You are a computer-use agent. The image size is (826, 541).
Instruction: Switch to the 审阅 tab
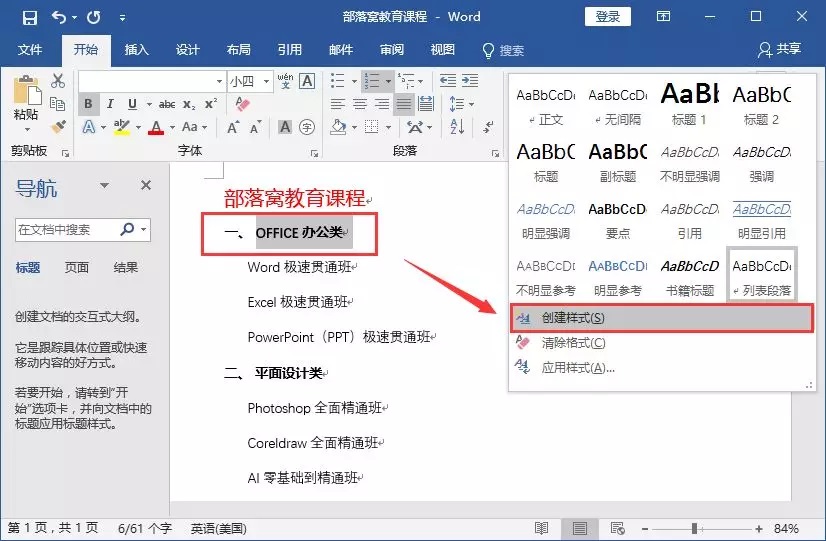pyautogui.click(x=392, y=50)
